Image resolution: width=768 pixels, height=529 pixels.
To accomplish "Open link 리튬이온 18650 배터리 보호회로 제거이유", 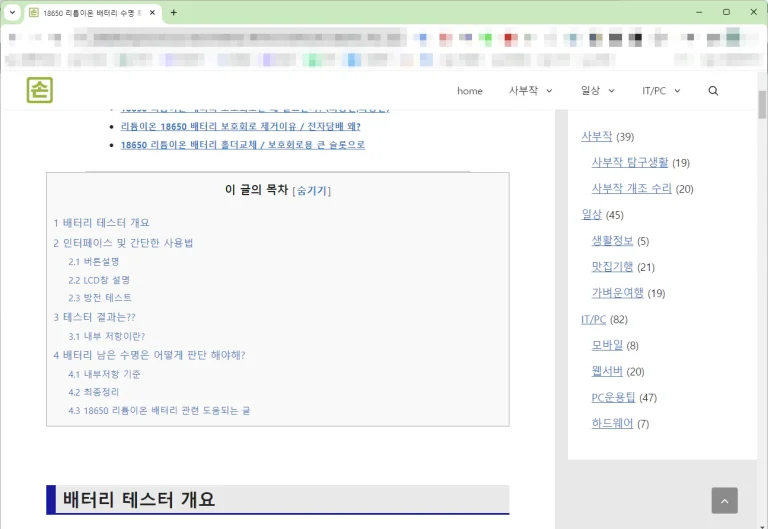I will [x=240, y=126].
